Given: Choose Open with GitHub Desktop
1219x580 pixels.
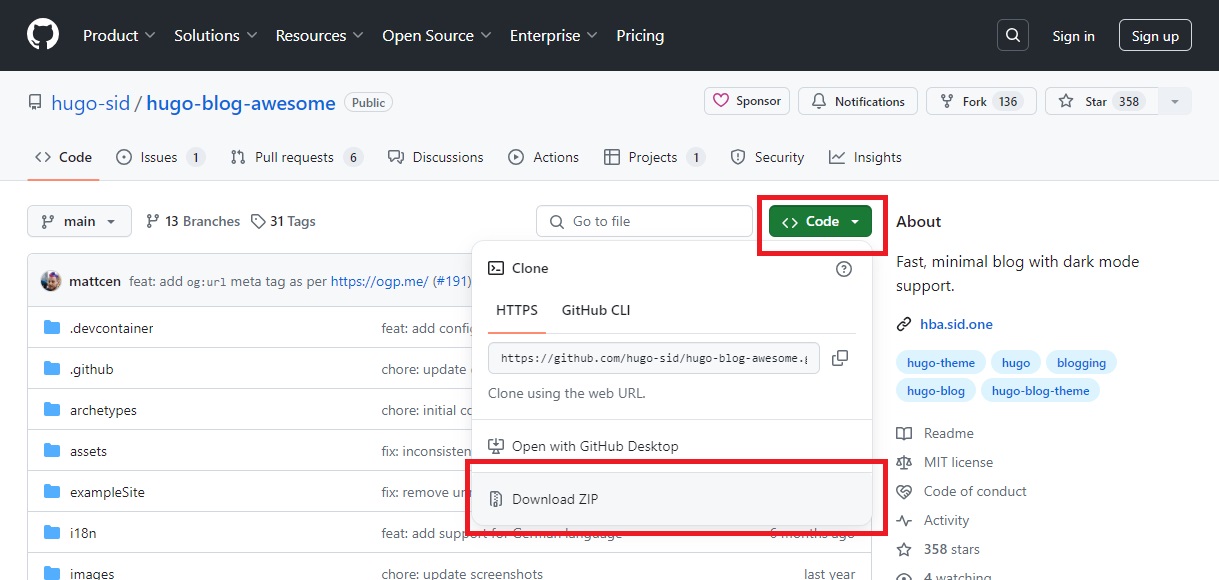Looking at the screenshot, I should [672, 446].
